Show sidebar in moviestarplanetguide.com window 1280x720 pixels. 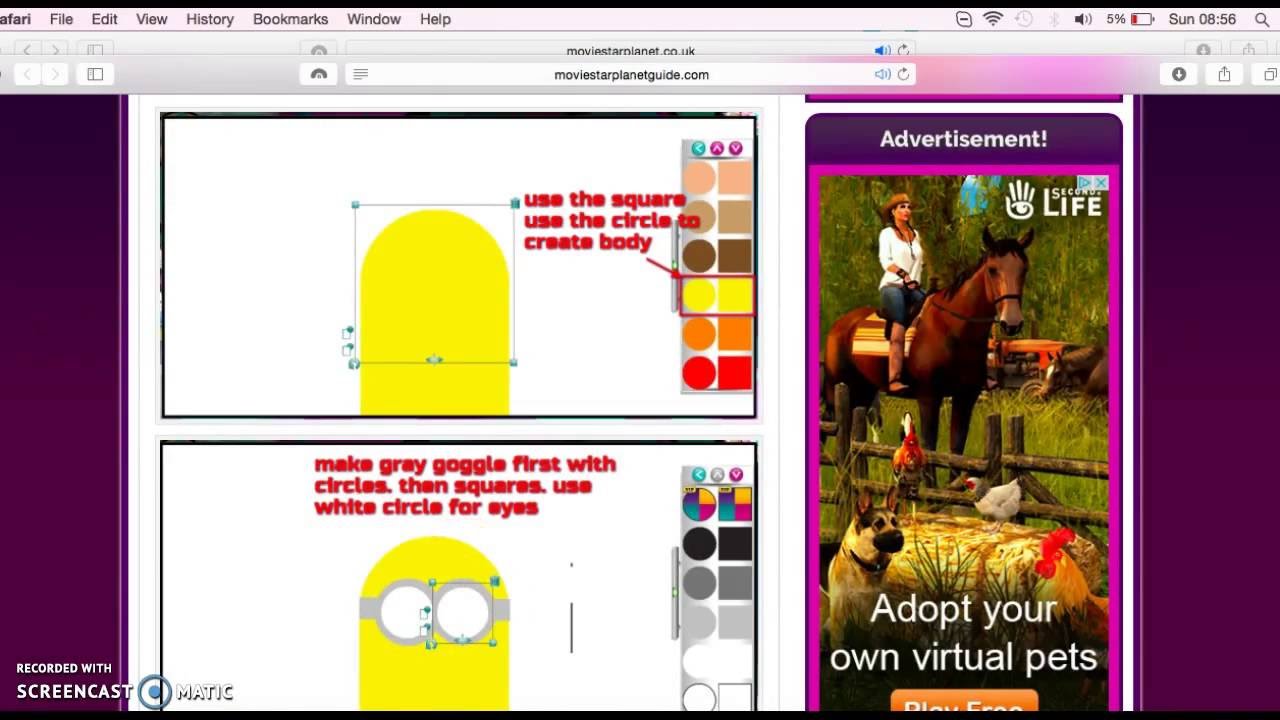(x=95, y=74)
